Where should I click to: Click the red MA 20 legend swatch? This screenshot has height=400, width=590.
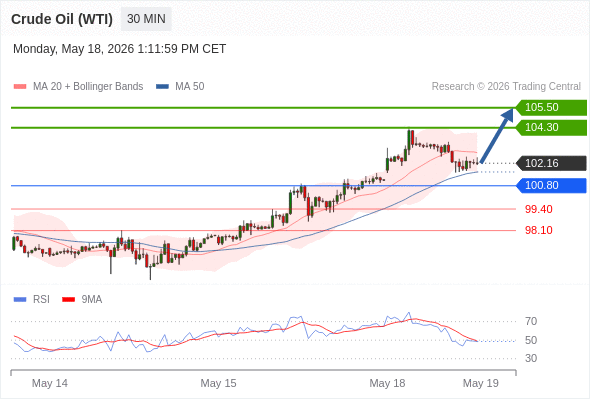(x=20, y=87)
